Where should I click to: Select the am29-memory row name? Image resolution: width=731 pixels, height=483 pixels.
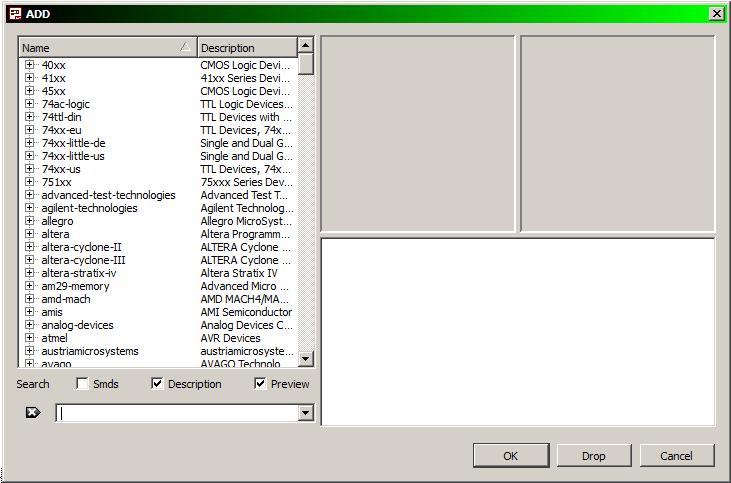pyautogui.click(x=75, y=286)
